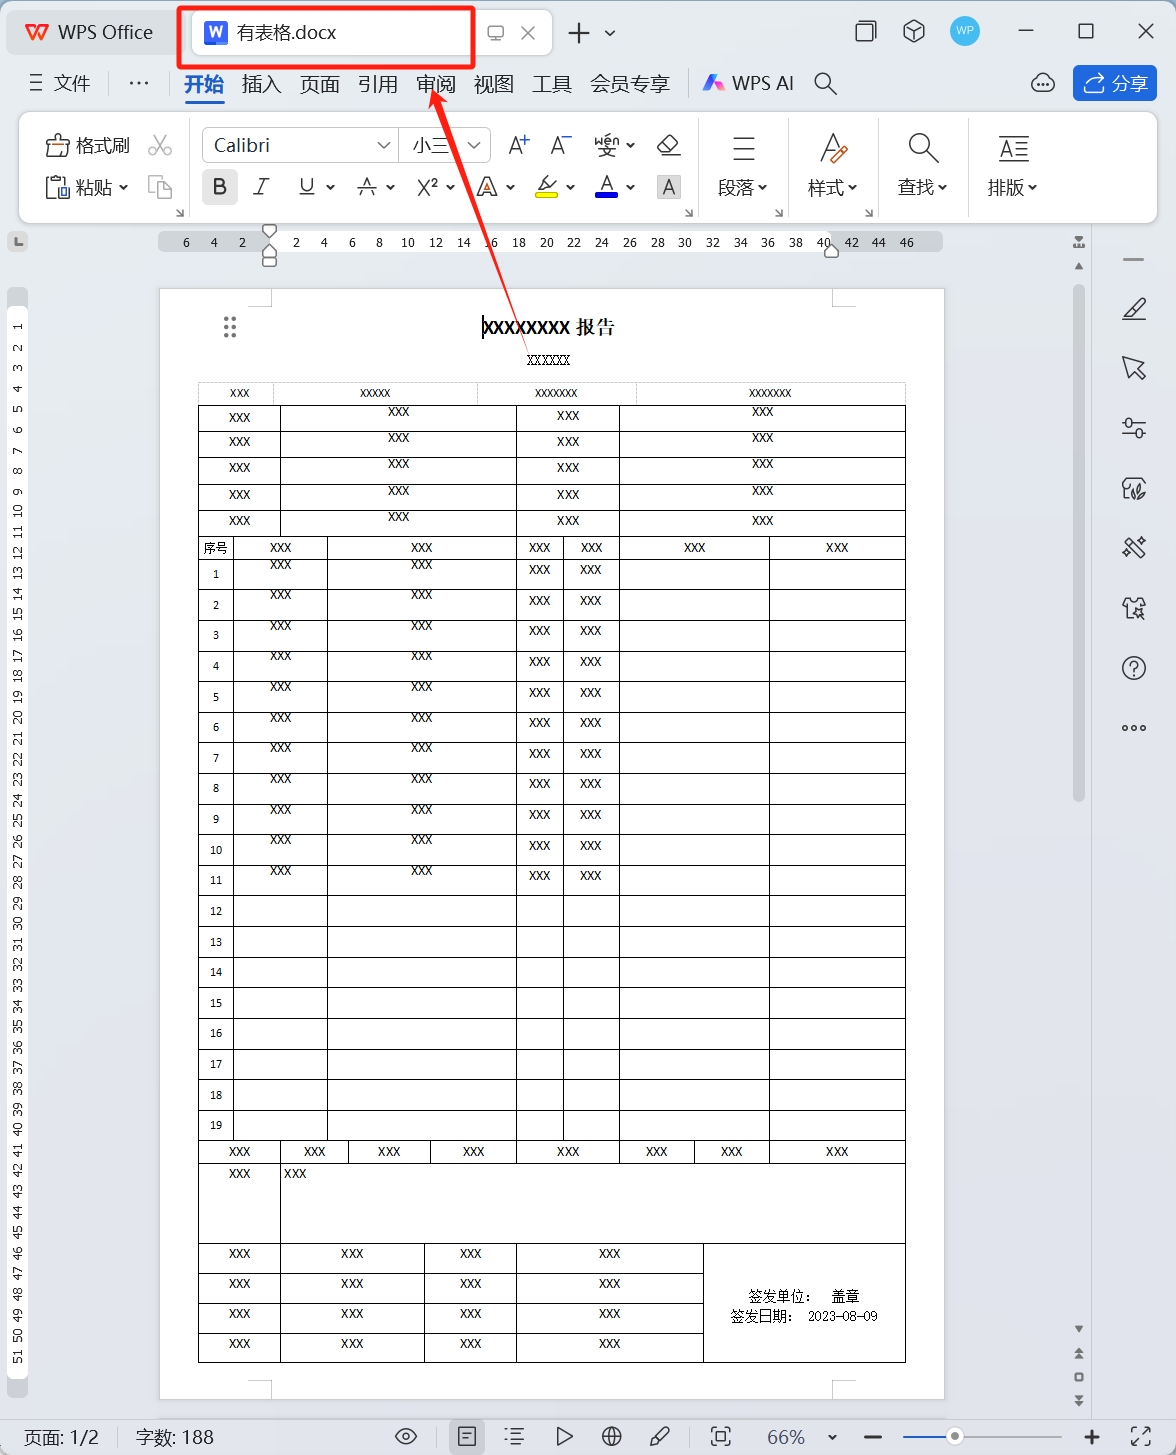Toggle Bold formatting
1176x1455 pixels.
tap(220, 187)
